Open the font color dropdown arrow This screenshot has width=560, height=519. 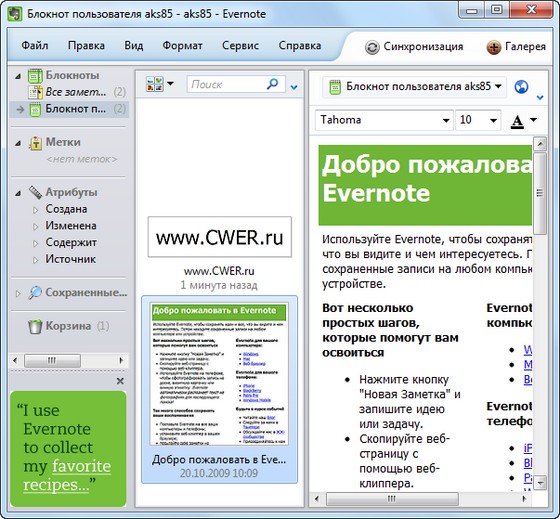(533, 120)
